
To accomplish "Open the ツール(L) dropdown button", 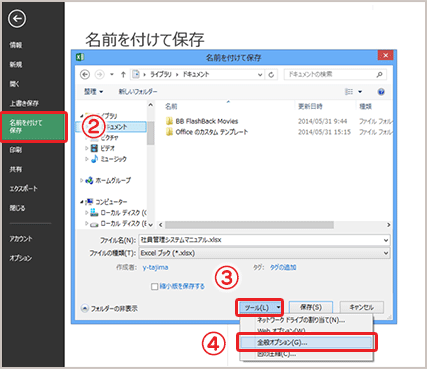I will 259,307.
